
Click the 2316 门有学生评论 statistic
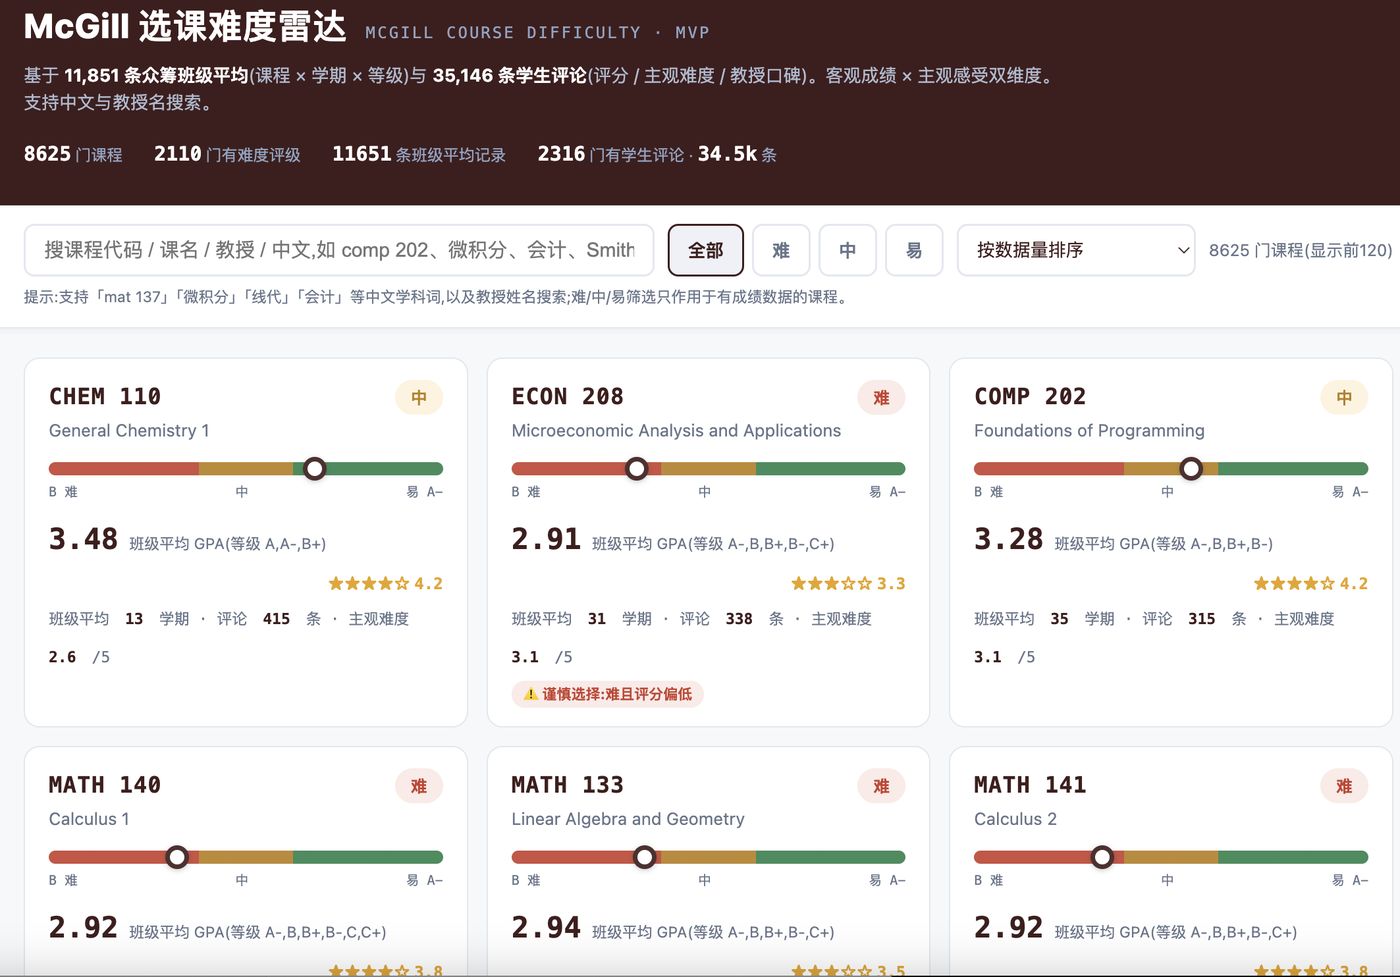657,154
